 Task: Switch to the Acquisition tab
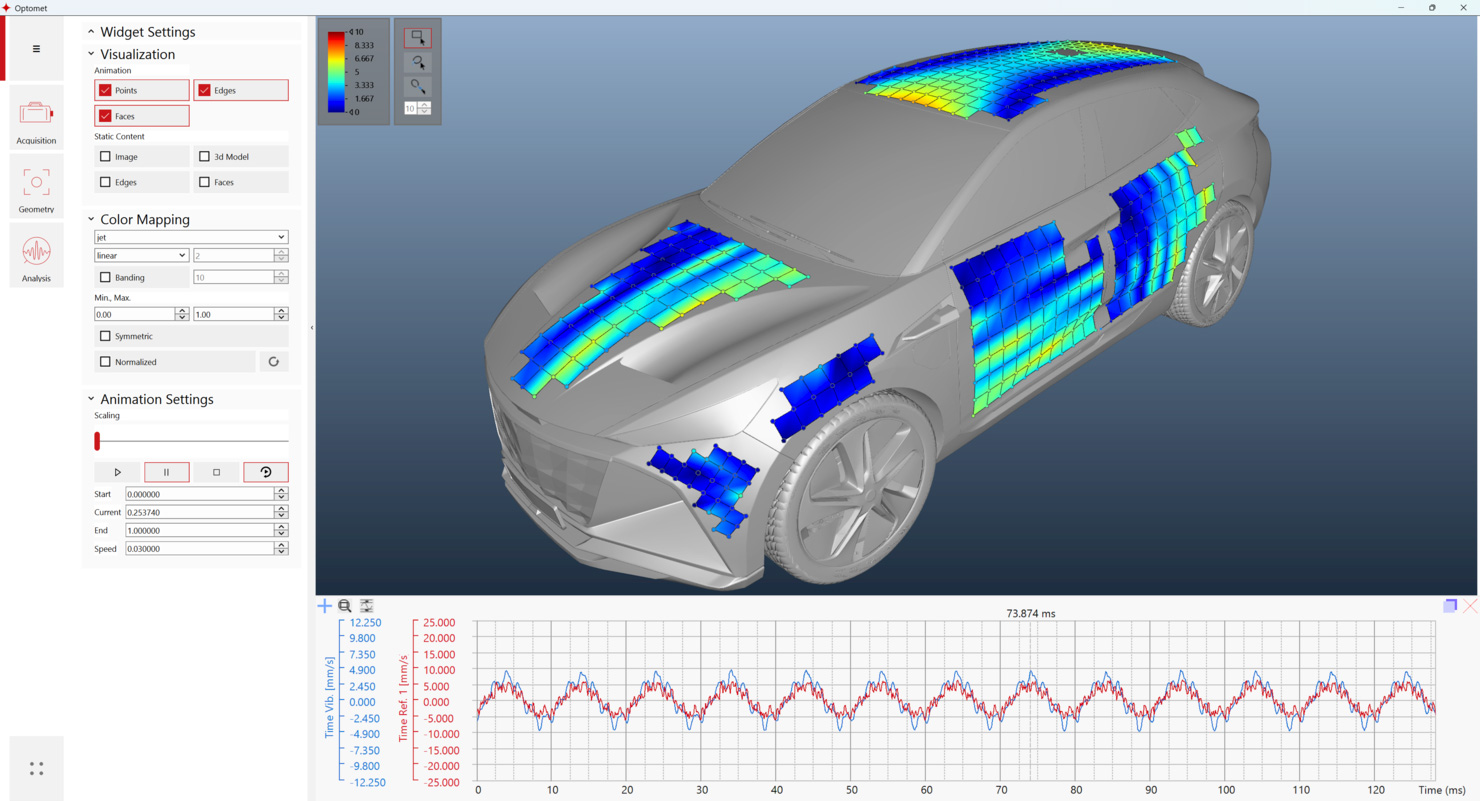(x=36, y=120)
